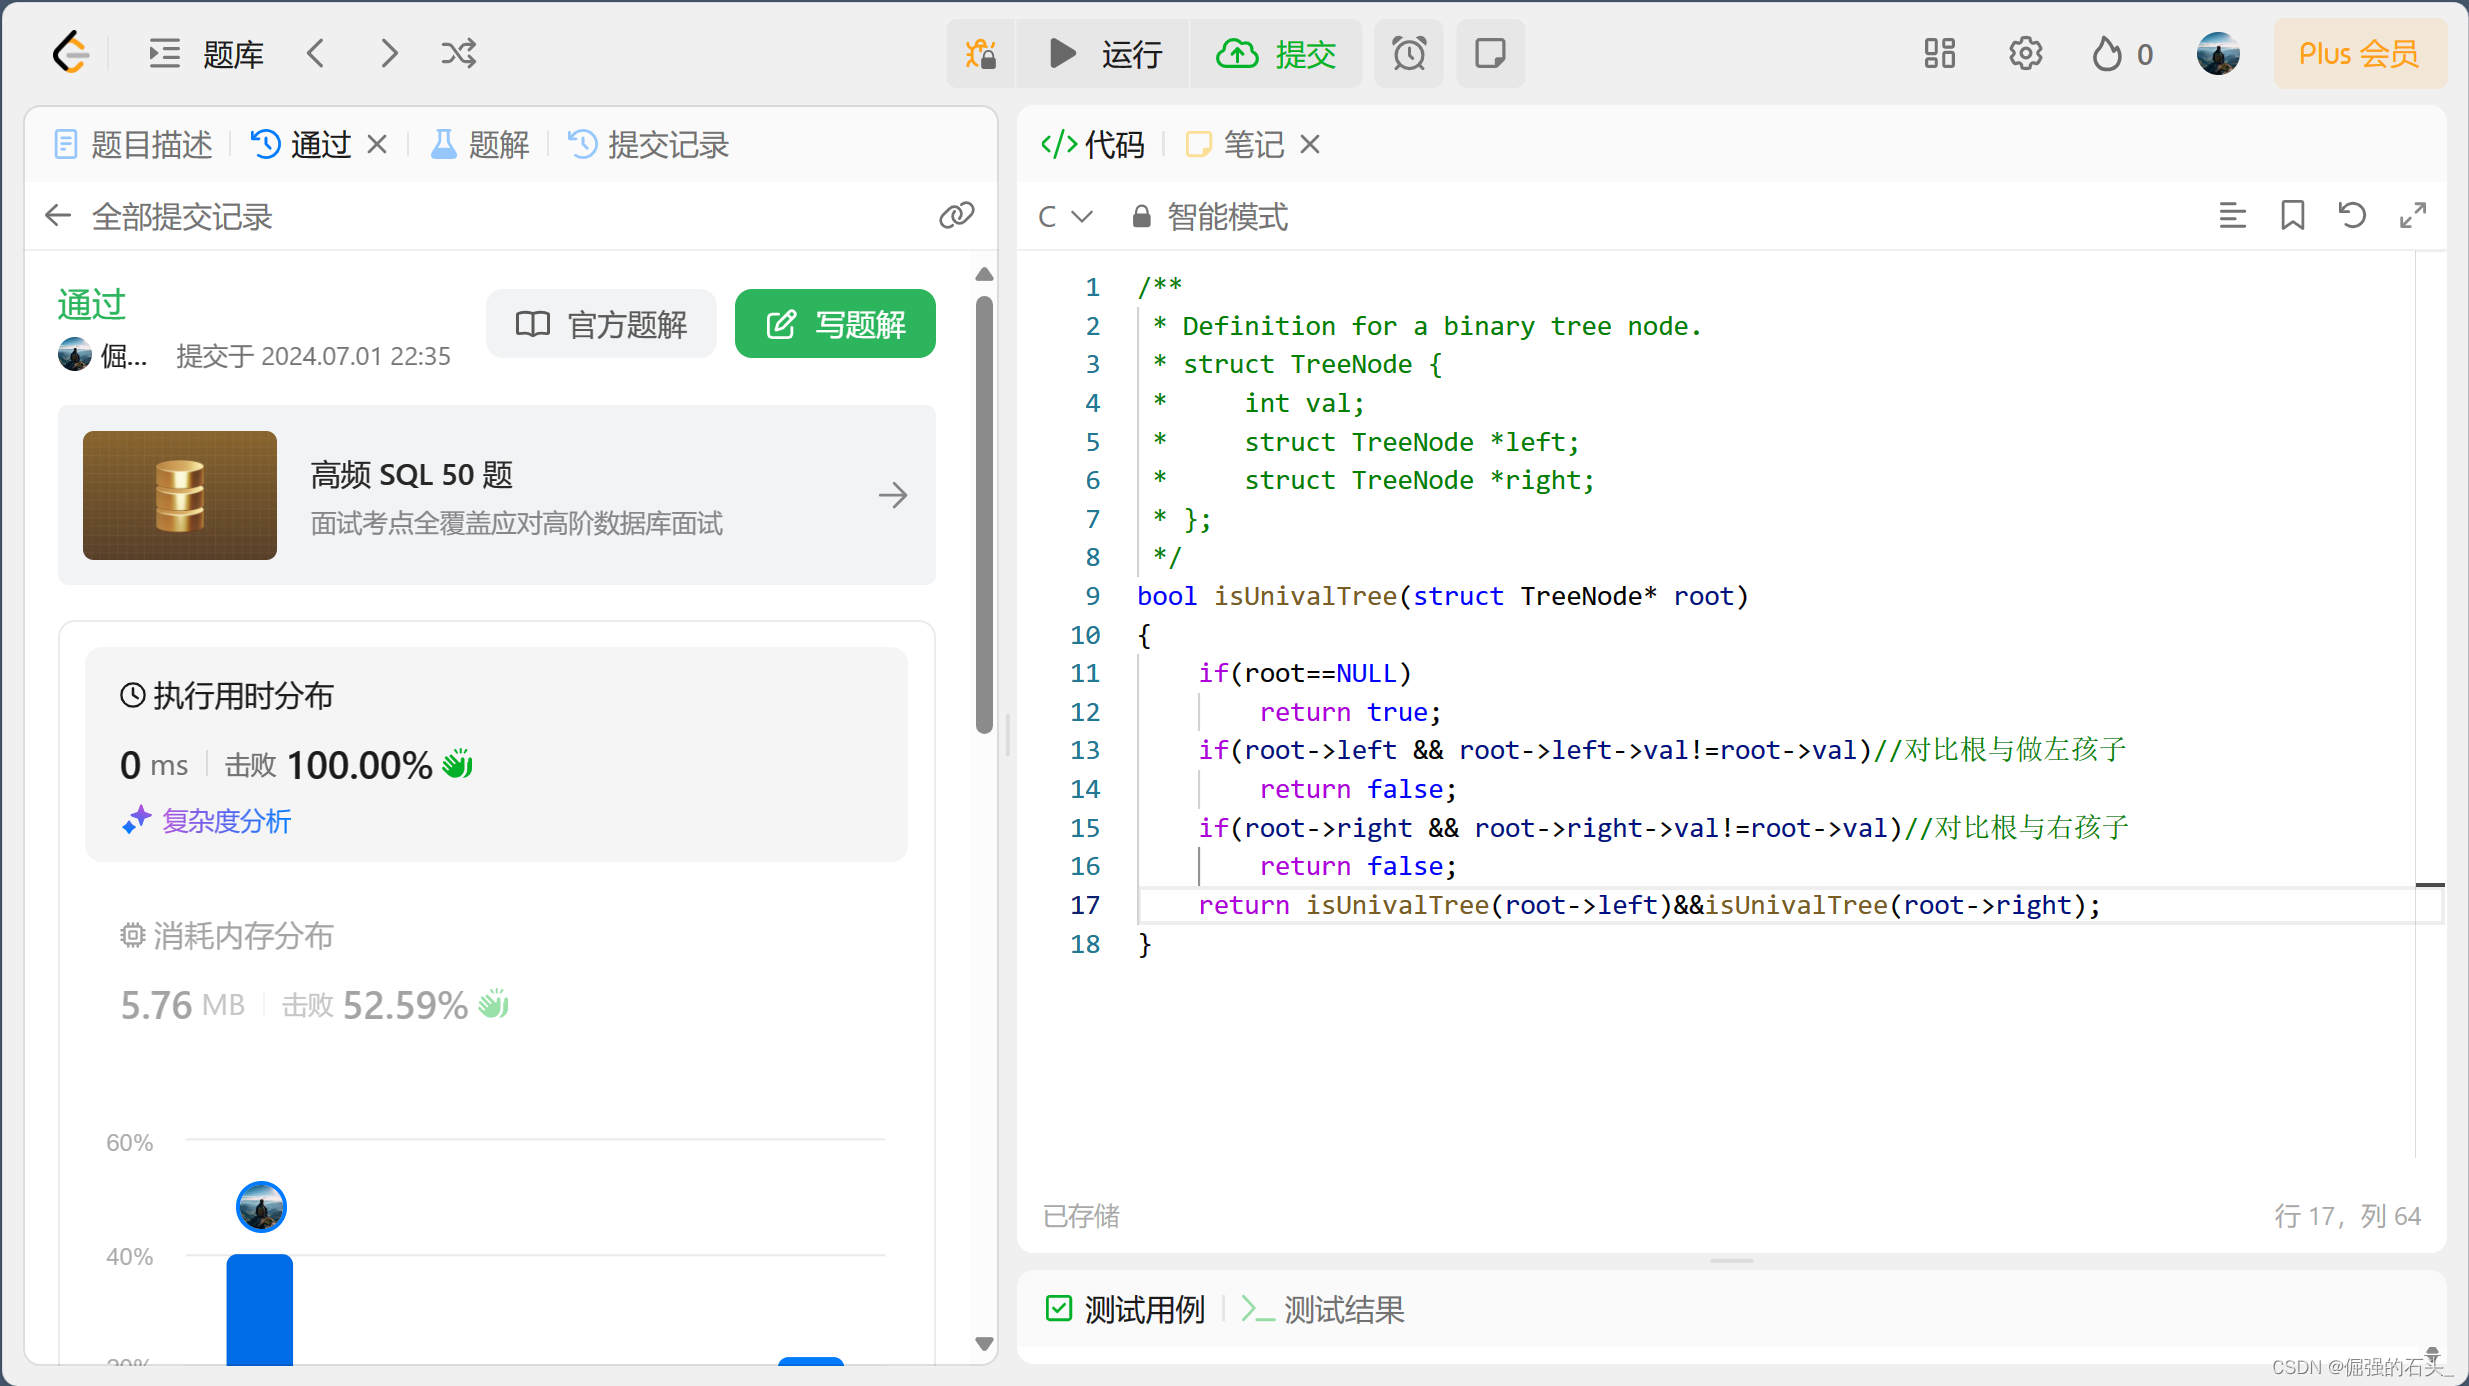The height and width of the screenshot is (1386, 2469).
Task: Copy submission link via chain icon
Action: tap(956, 216)
